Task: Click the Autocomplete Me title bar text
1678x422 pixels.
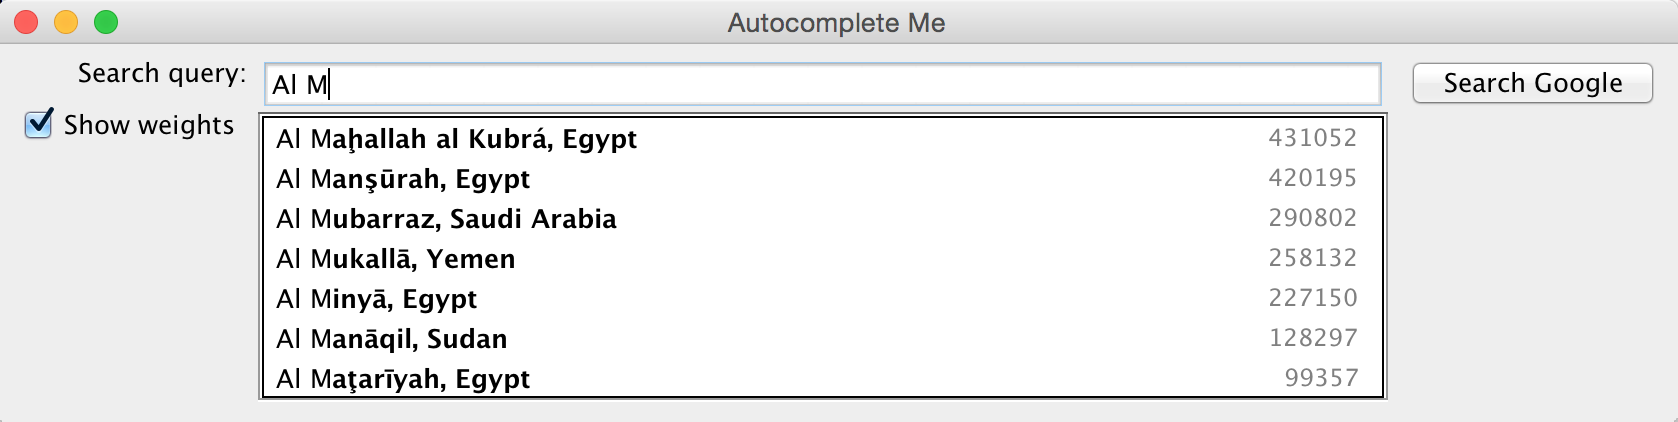Action: 837,23
